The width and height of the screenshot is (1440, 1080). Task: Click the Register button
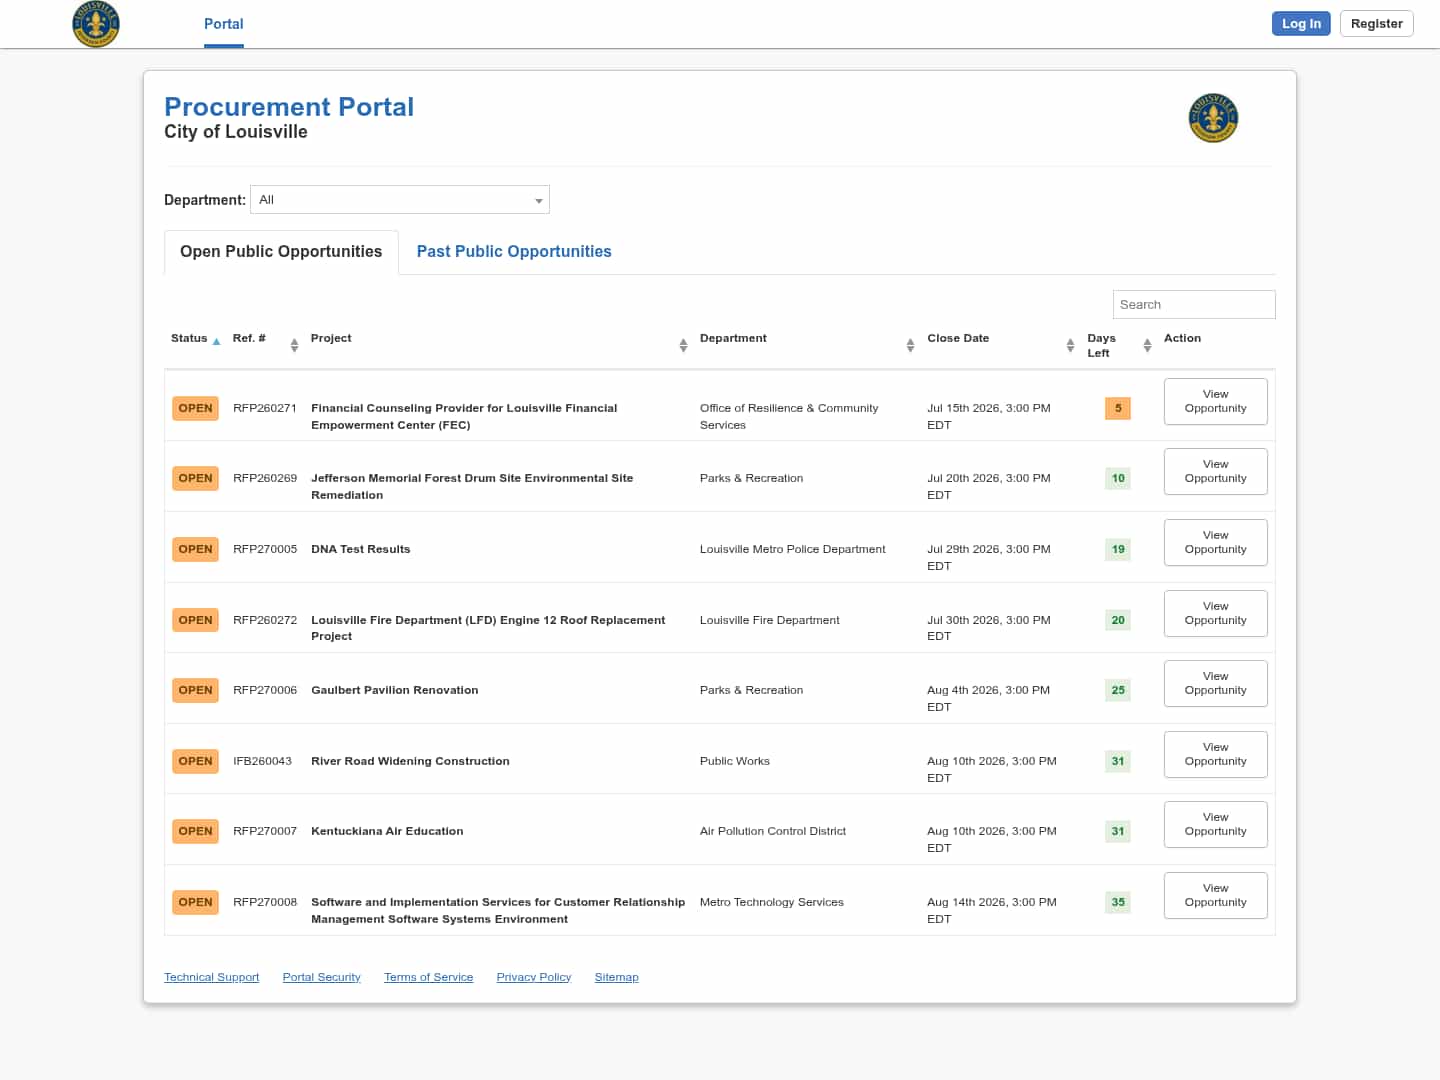tap(1376, 24)
